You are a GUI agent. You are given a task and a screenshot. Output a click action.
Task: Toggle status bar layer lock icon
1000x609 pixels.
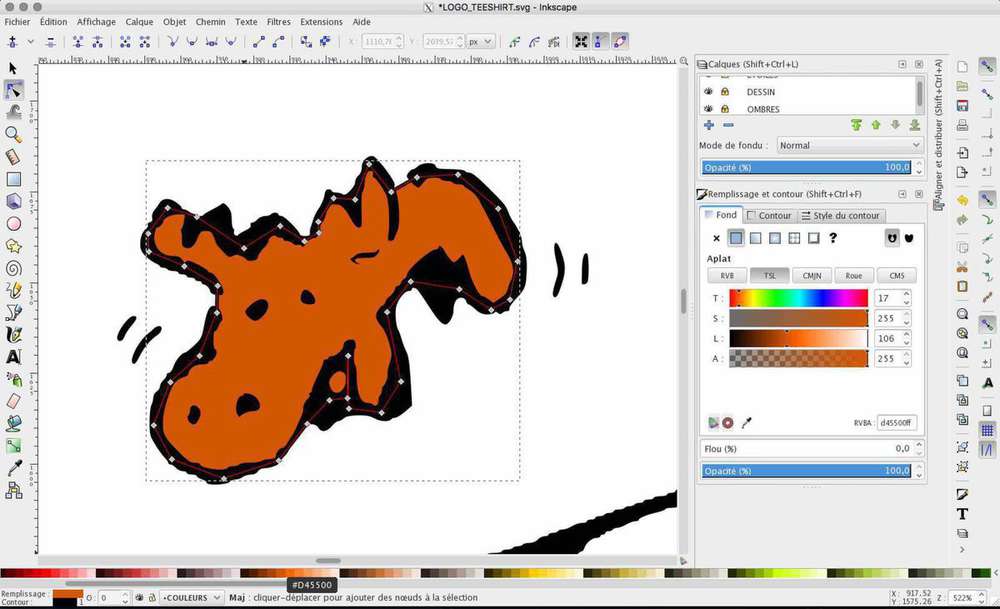(152, 598)
